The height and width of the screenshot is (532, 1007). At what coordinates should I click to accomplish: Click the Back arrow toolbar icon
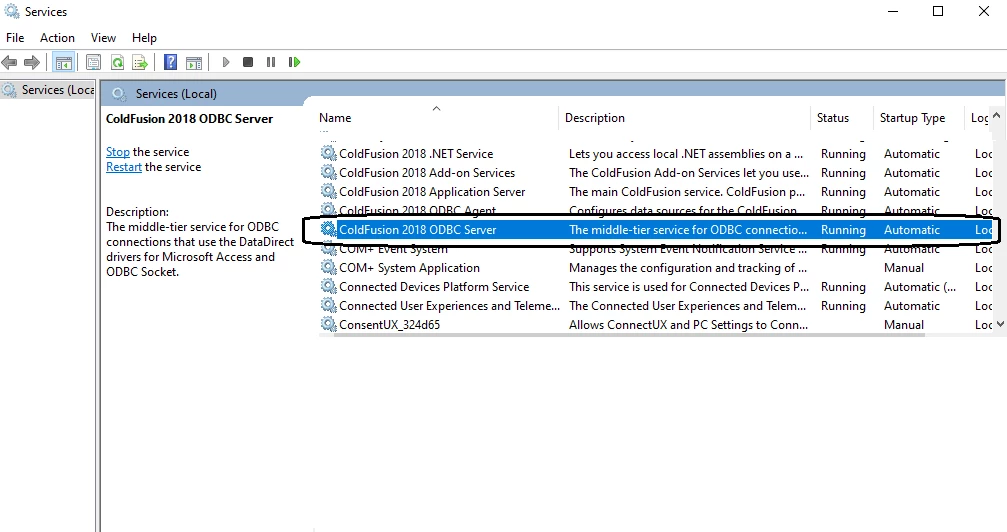click(9, 62)
